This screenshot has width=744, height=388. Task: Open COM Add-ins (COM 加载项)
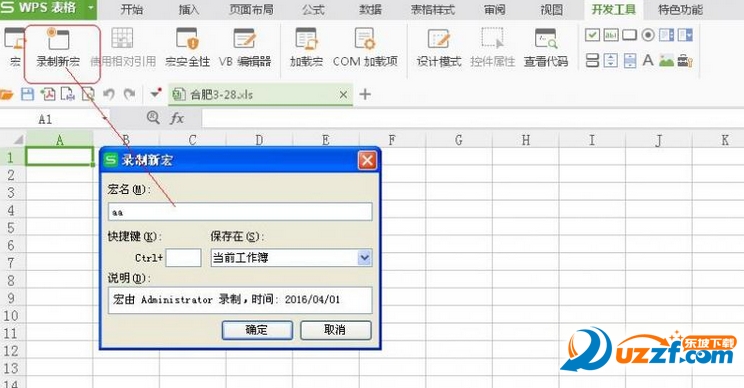pyautogui.click(x=365, y=46)
